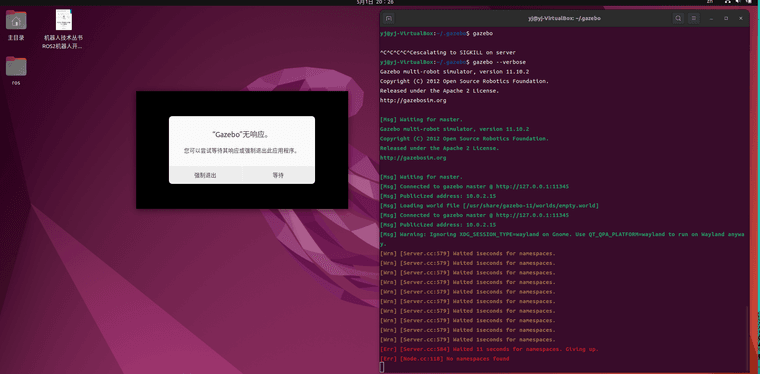Click the ""Gazebo"无响应。" dialog heading

(241, 134)
